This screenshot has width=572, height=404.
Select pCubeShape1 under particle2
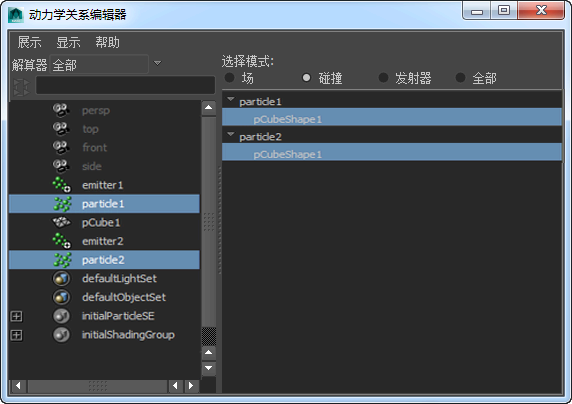click(392, 154)
